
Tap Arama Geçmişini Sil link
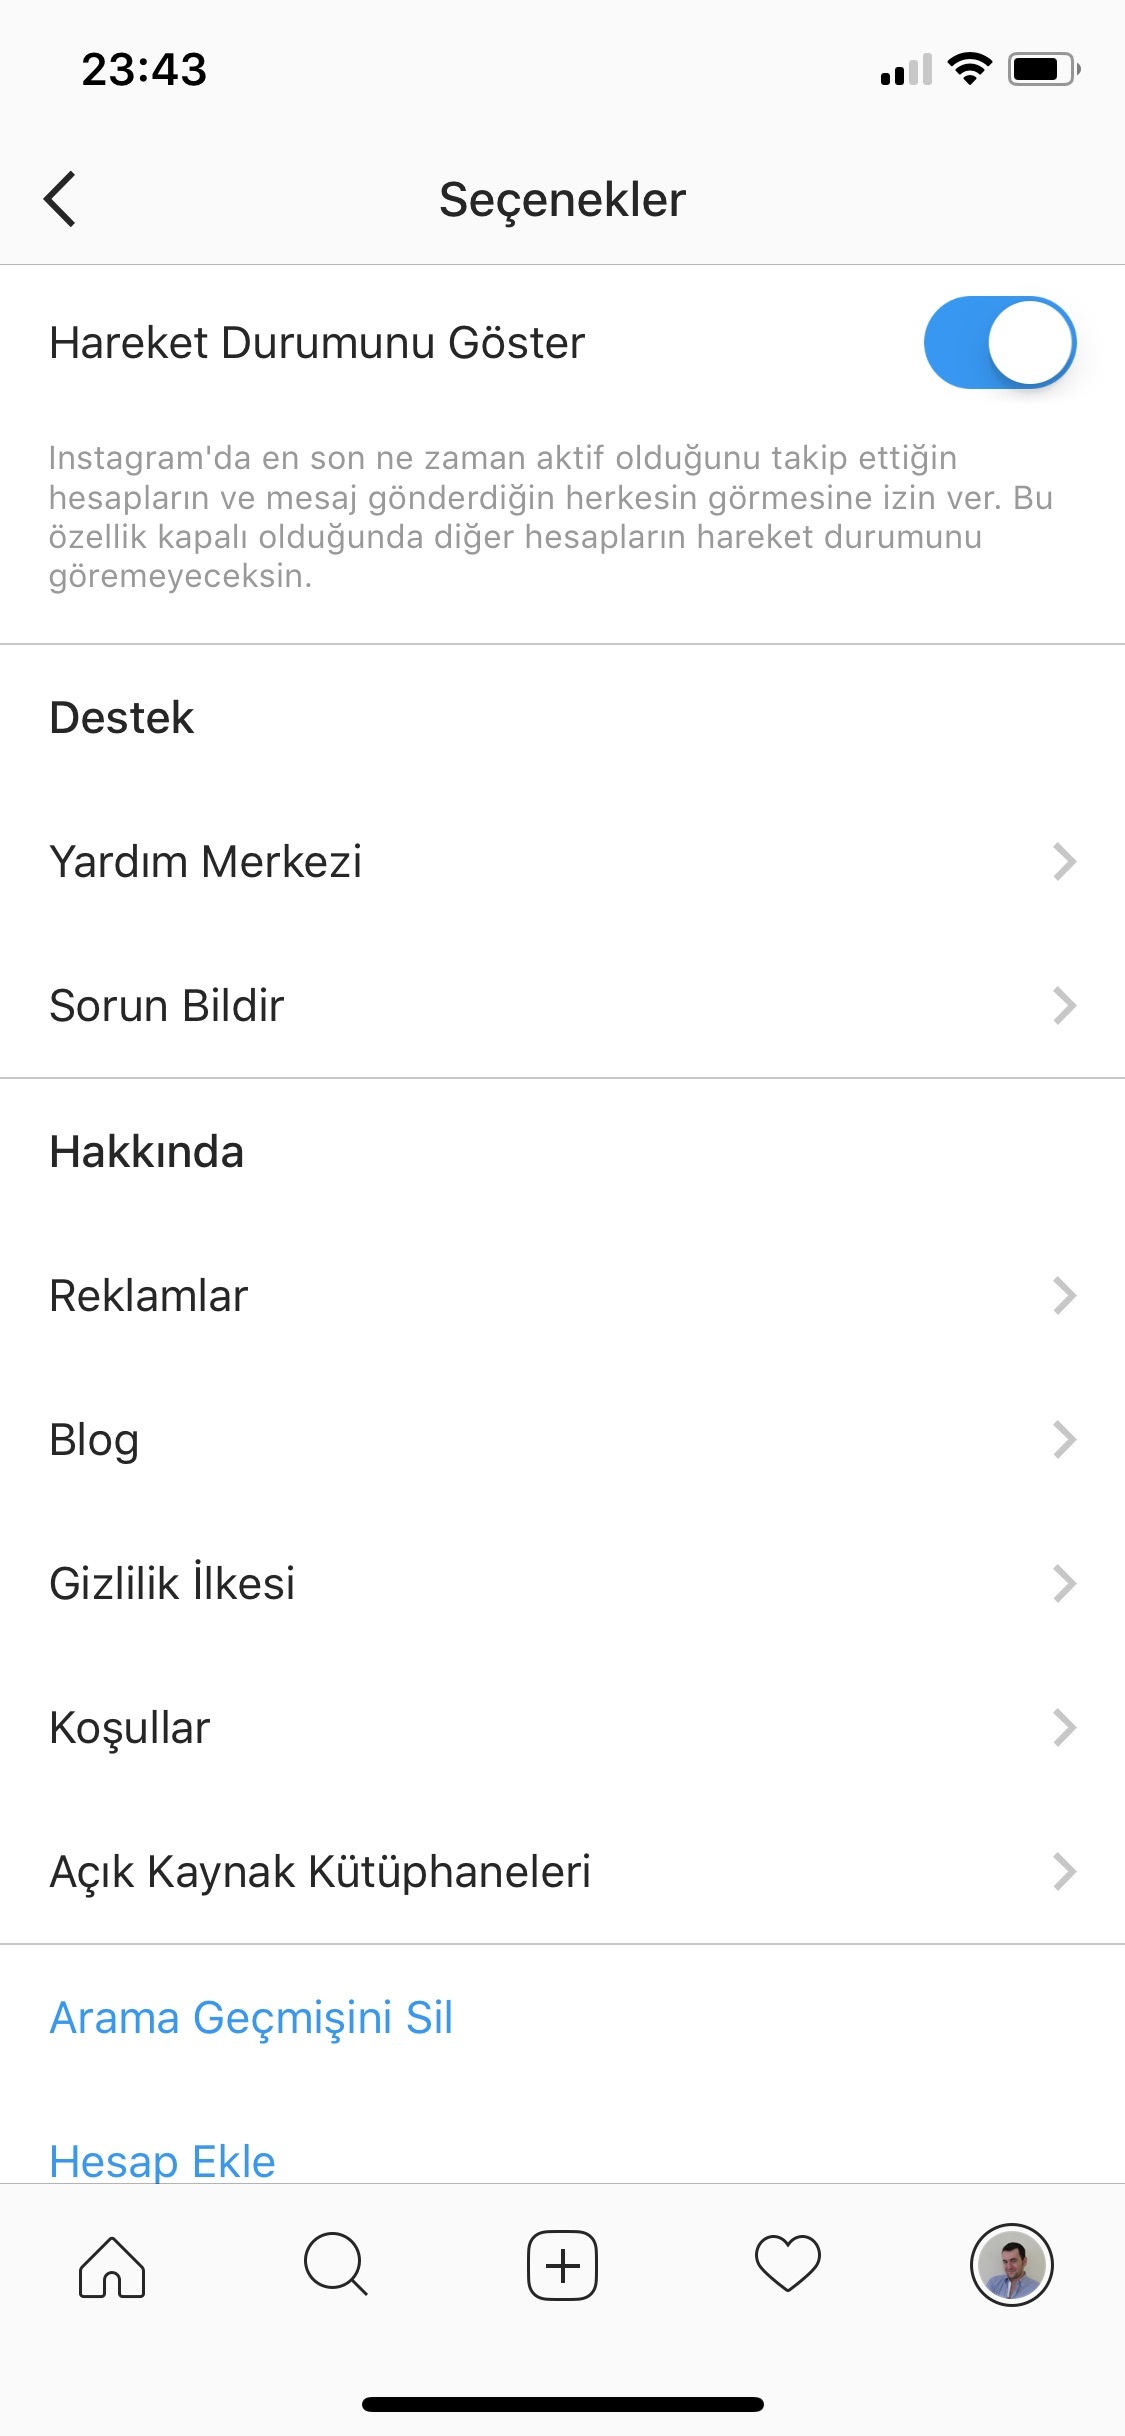click(x=251, y=2017)
